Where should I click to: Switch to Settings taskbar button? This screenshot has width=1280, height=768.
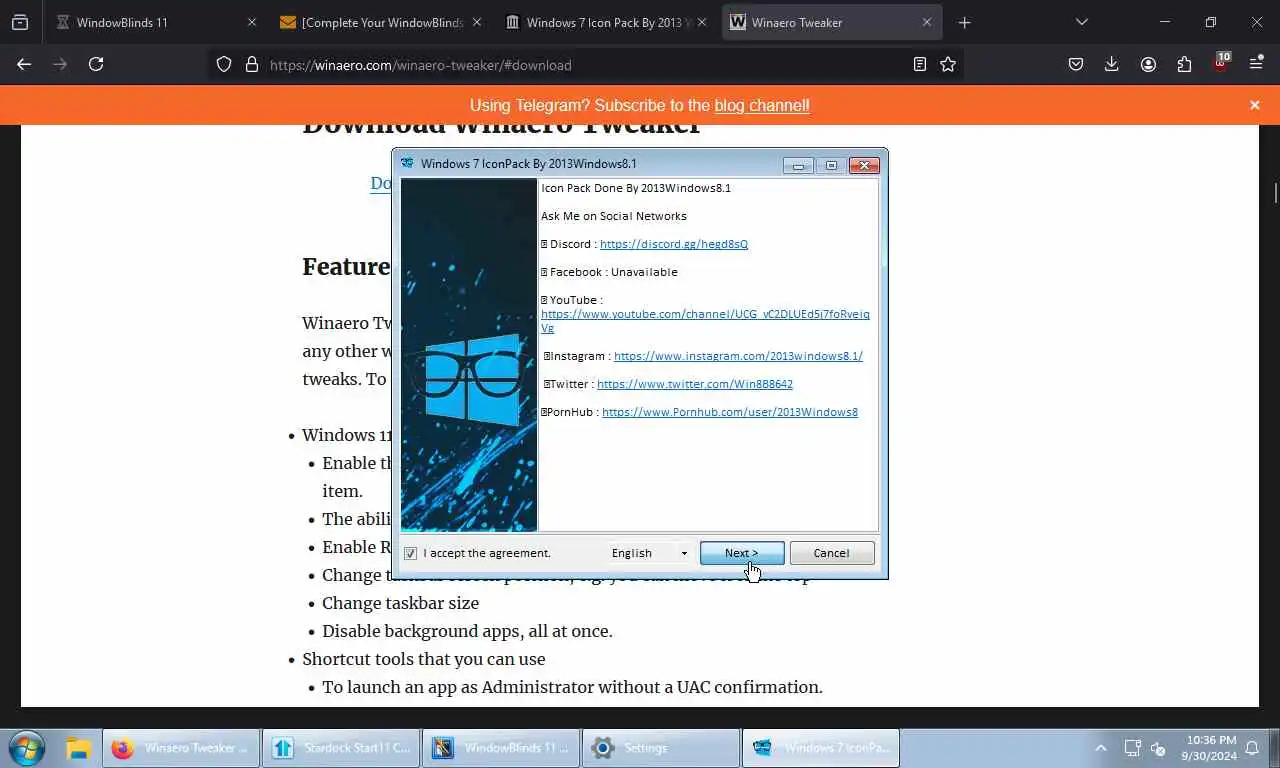tap(660, 748)
